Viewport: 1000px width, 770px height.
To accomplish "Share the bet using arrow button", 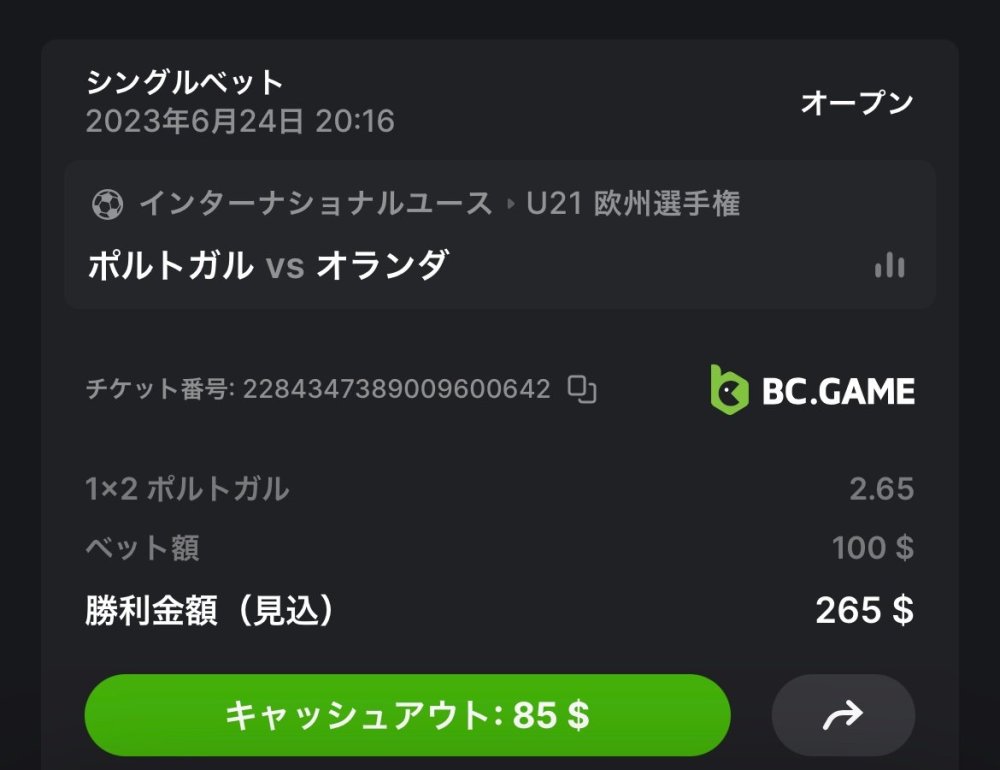I will pos(843,715).
